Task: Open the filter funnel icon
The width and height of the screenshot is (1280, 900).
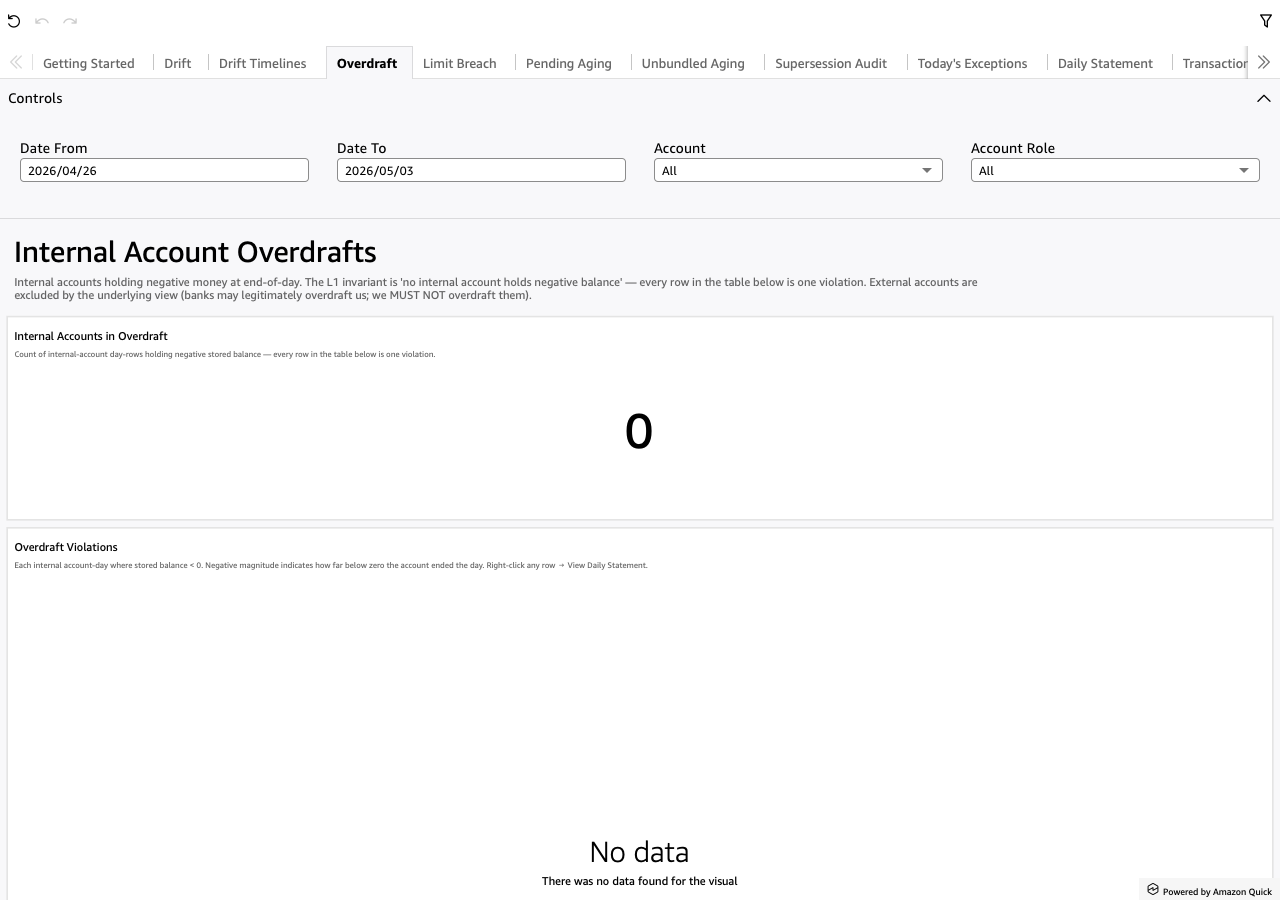Action: (x=1266, y=21)
